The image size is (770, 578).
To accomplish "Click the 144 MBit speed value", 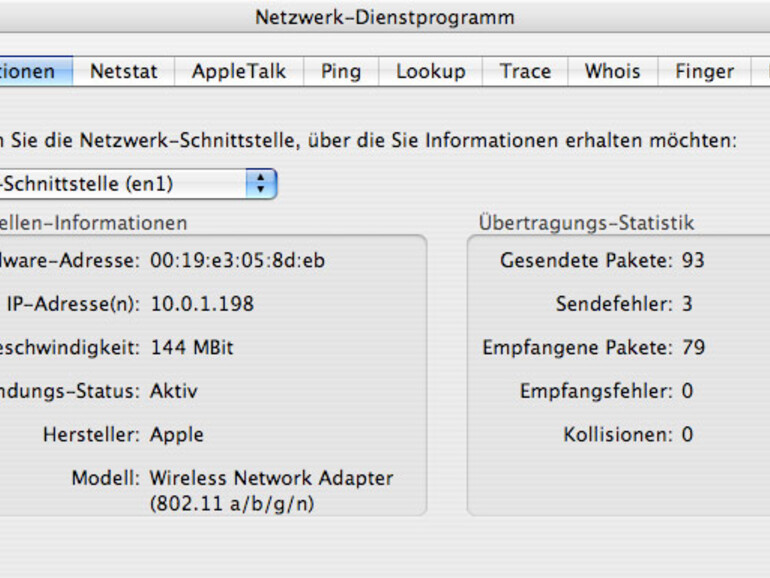I will 192,348.
